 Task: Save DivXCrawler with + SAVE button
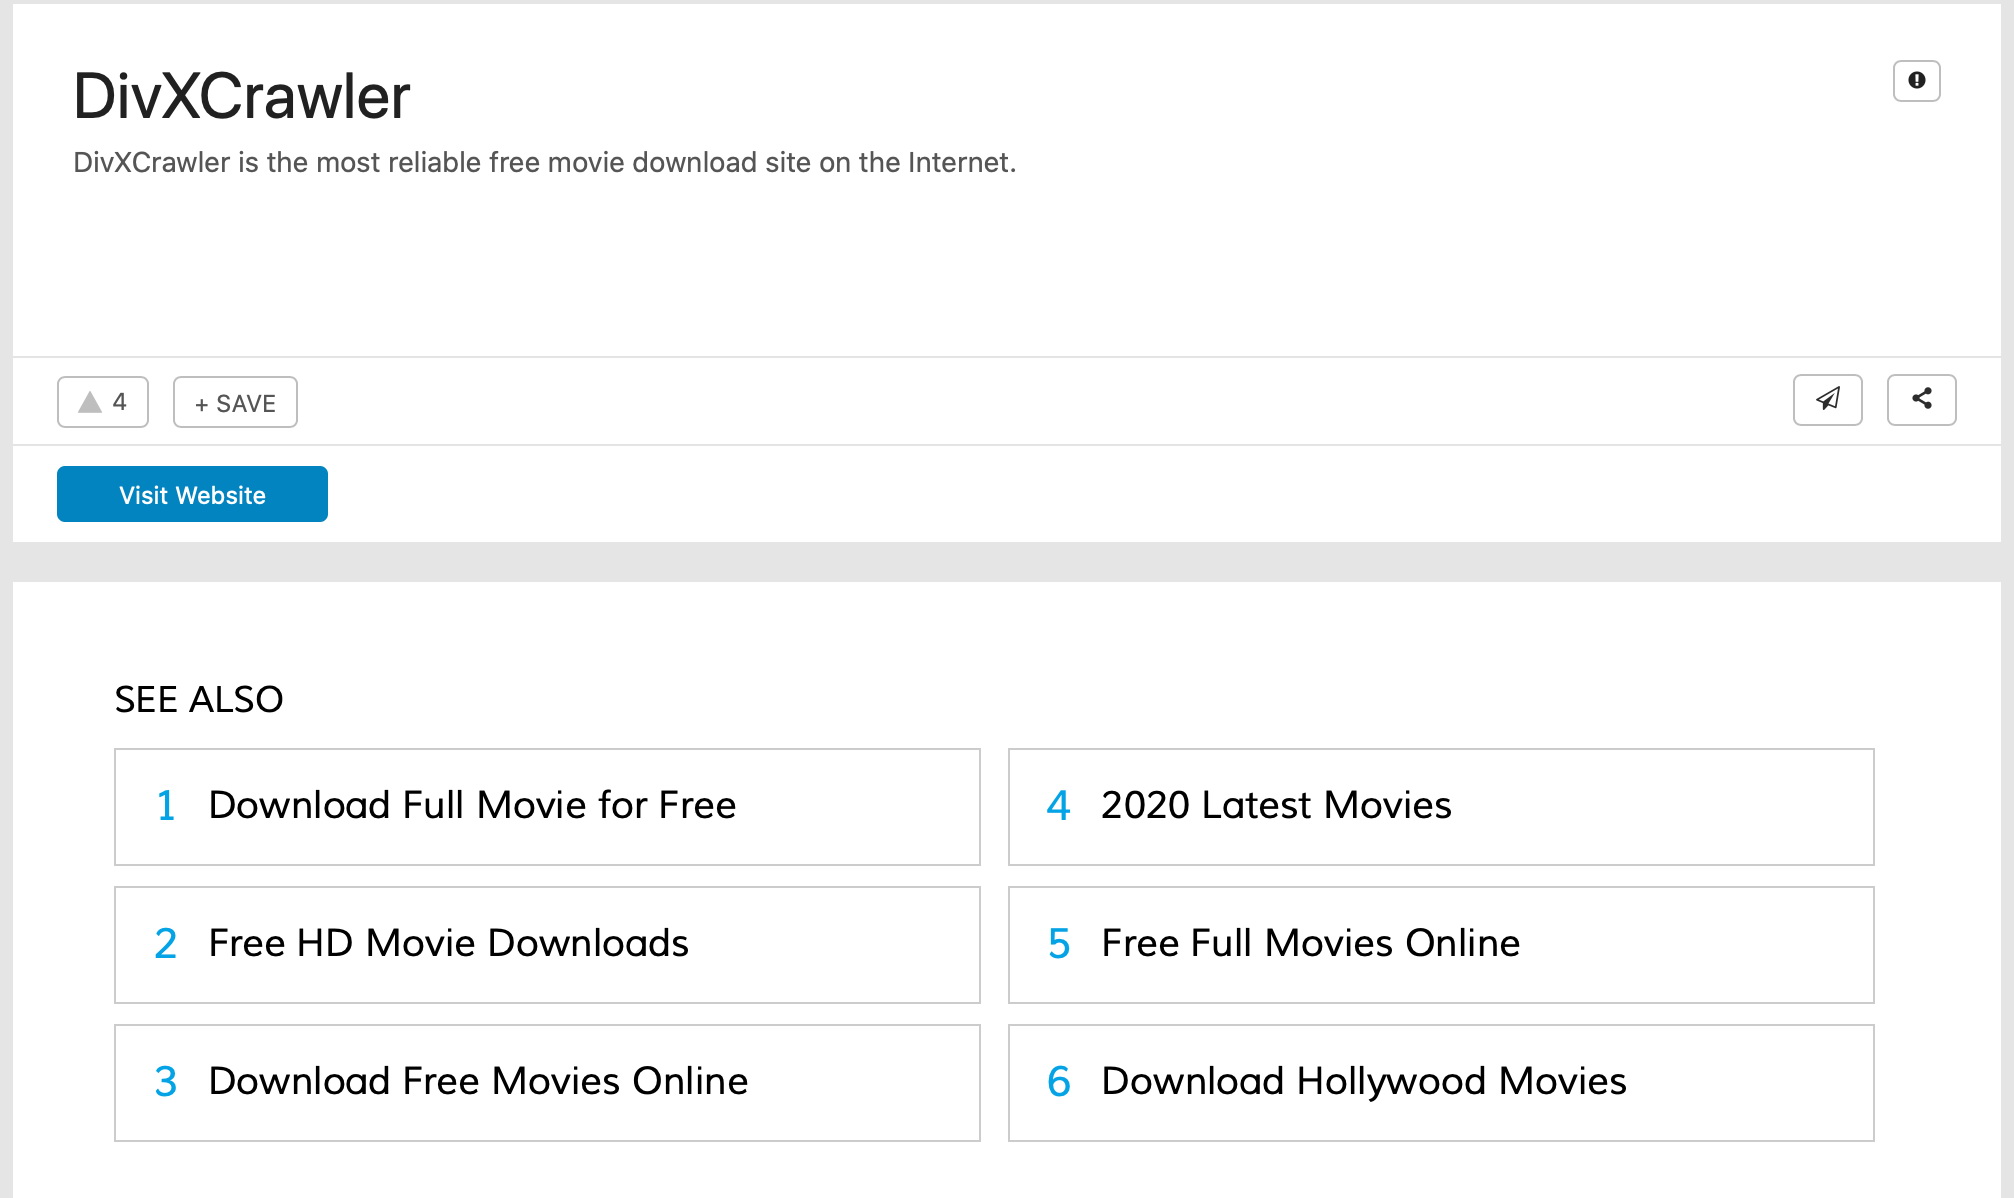click(235, 403)
